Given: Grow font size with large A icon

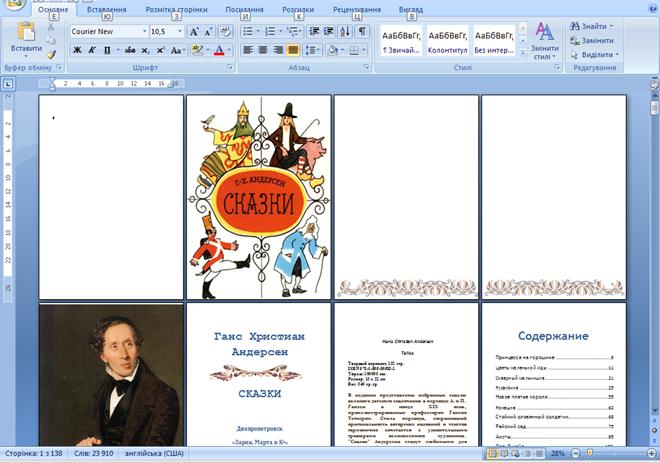Looking at the screenshot, I should tap(194, 32).
